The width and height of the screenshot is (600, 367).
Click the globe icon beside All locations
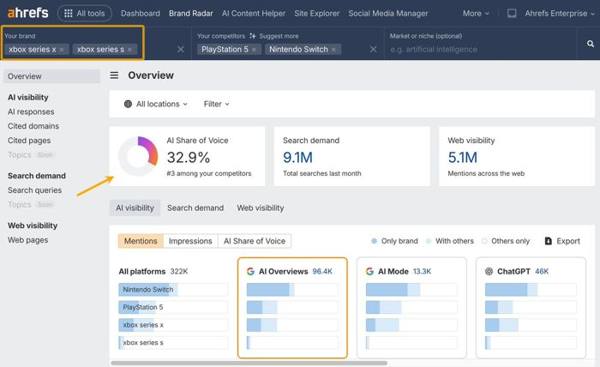(128, 104)
